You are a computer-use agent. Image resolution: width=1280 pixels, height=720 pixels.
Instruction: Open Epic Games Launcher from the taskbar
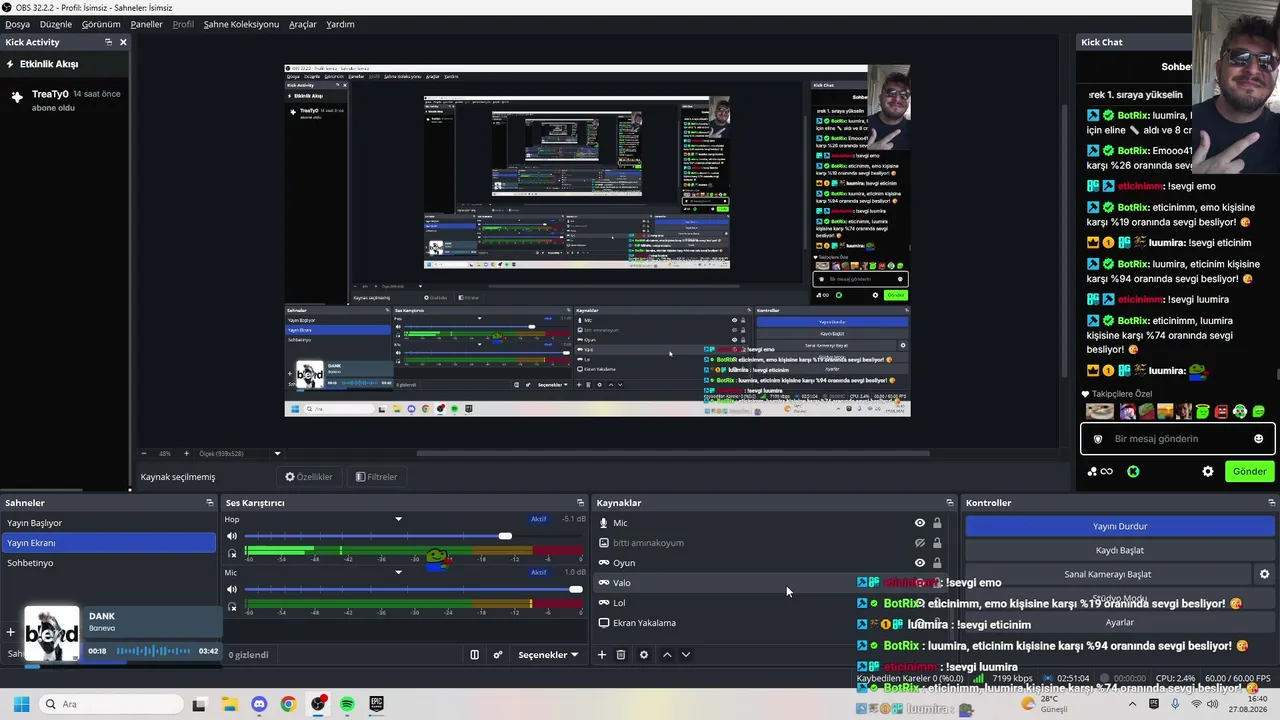(x=376, y=704)
